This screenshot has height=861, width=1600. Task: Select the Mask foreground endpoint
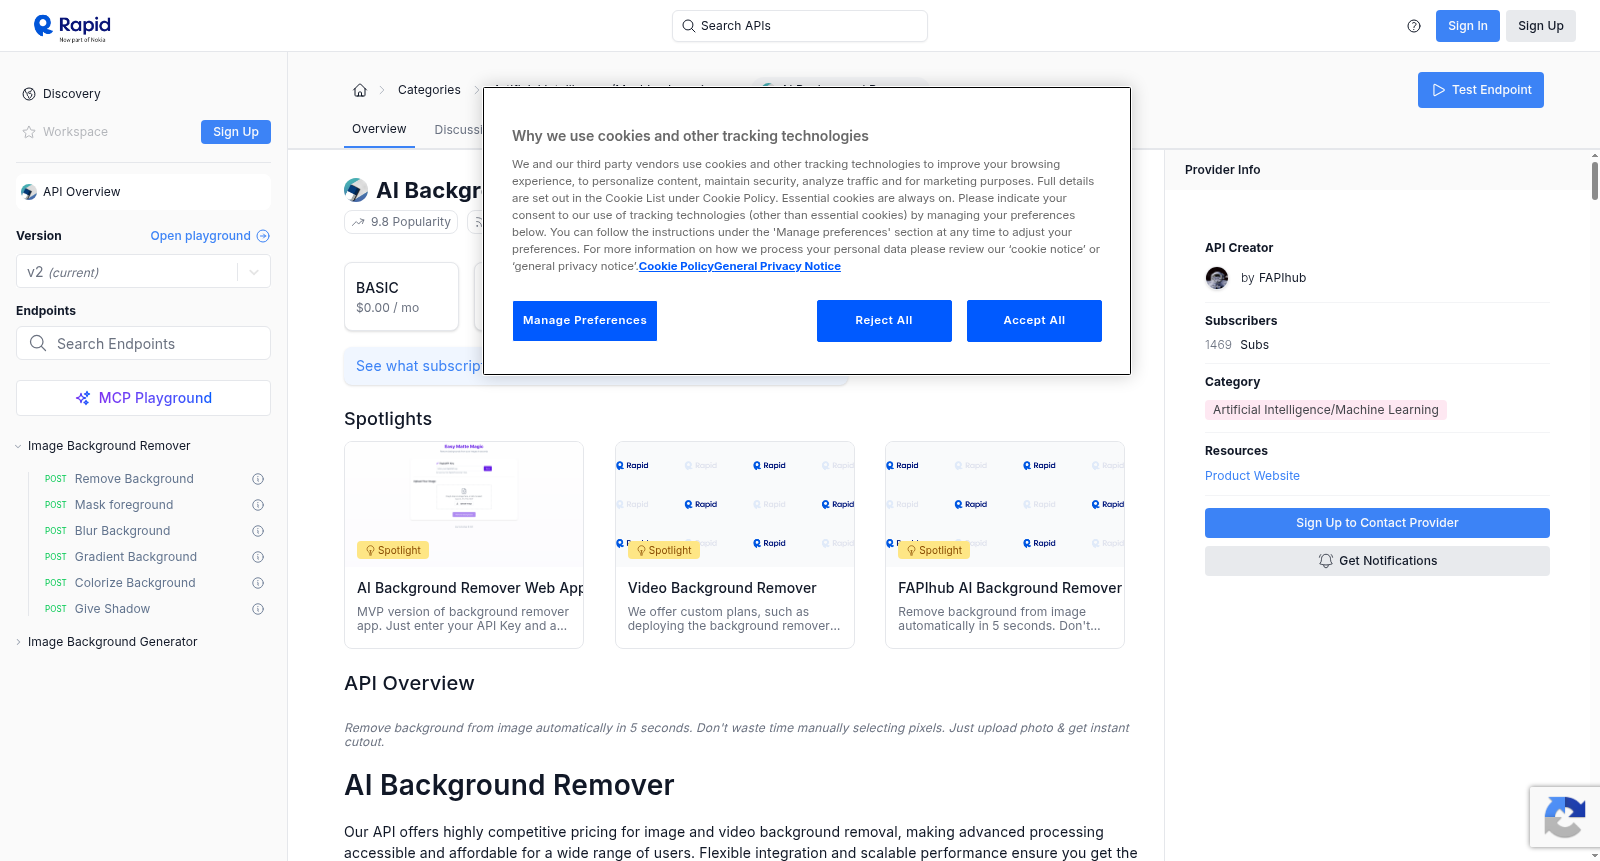[x=124, y=505]
